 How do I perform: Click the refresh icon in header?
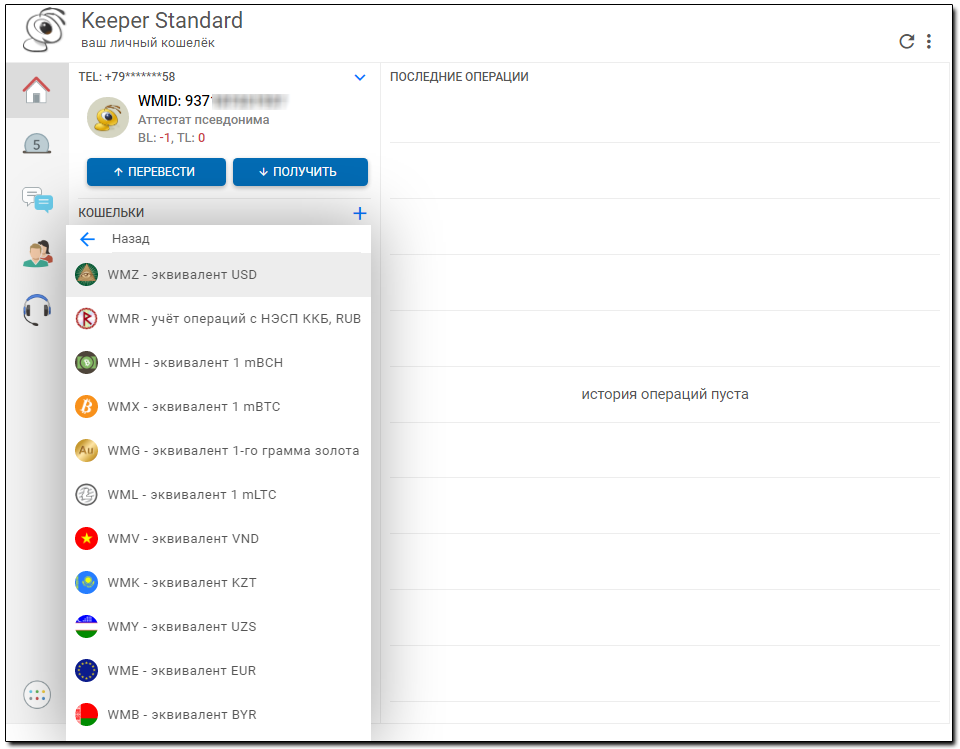tap(907, 41)
